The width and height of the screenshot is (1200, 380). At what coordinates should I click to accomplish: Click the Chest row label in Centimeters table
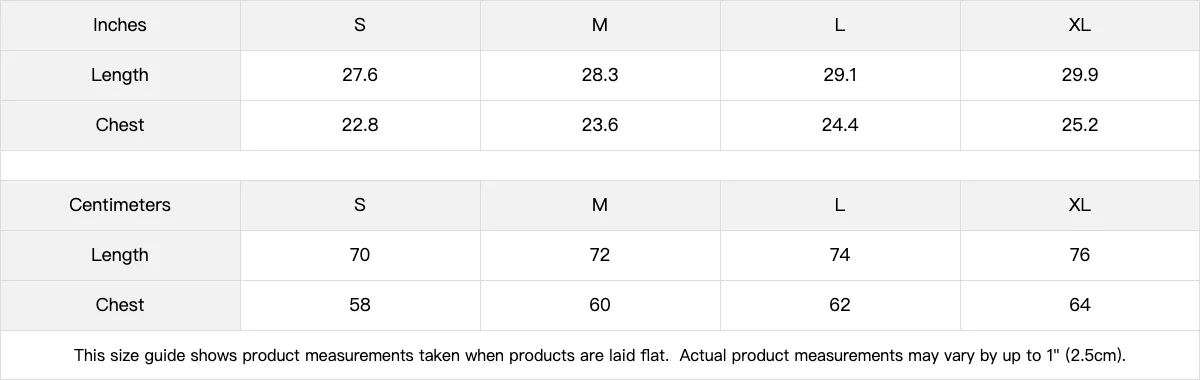pos(120,305)
